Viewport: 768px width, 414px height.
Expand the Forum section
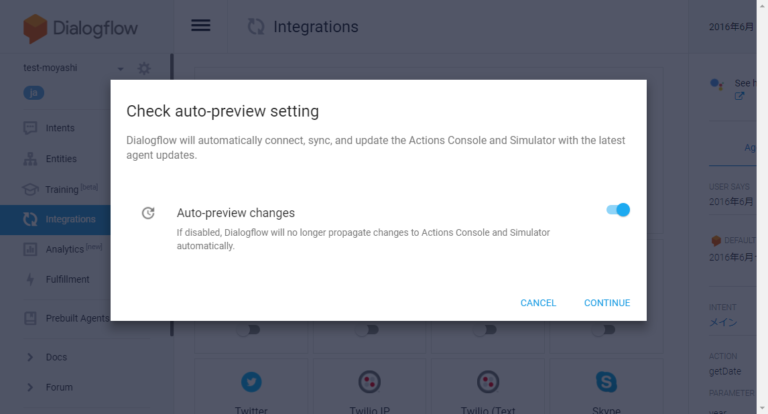pyautogui.click(x=30, y=387)
